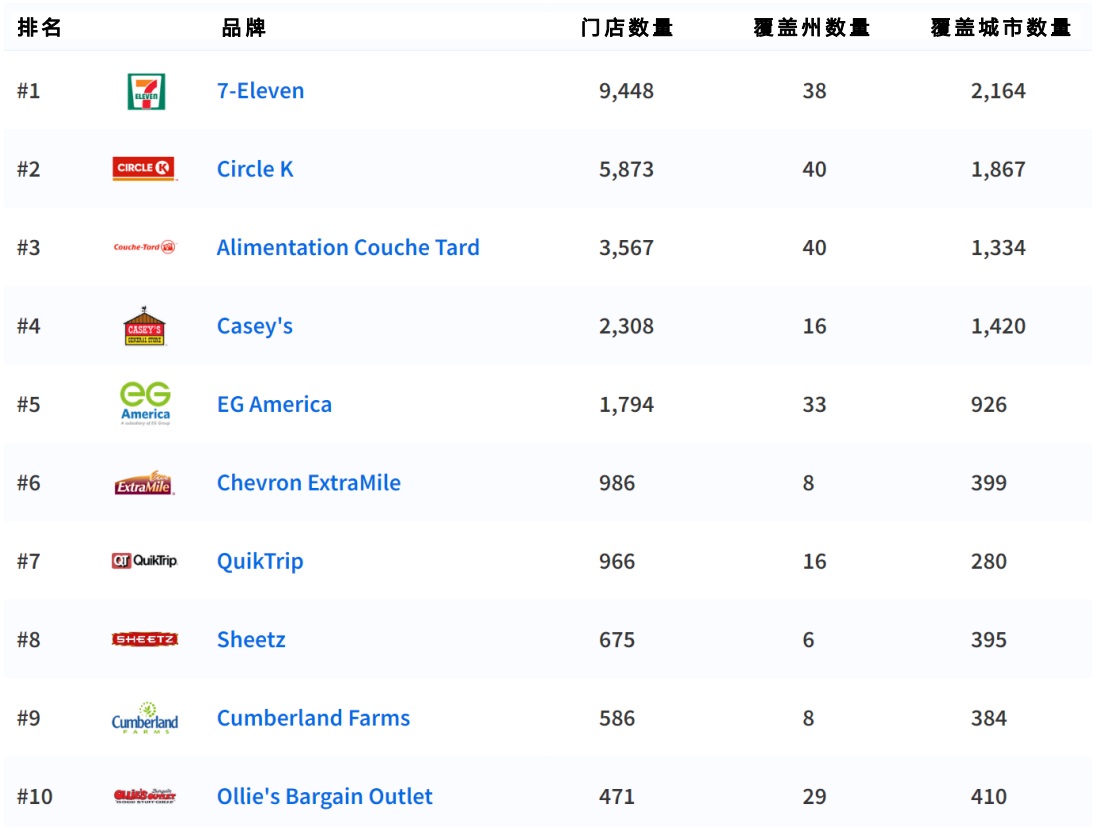Click the Cumberland Farms logo icon
This screenshot has height=830, width=1097.
145,718
